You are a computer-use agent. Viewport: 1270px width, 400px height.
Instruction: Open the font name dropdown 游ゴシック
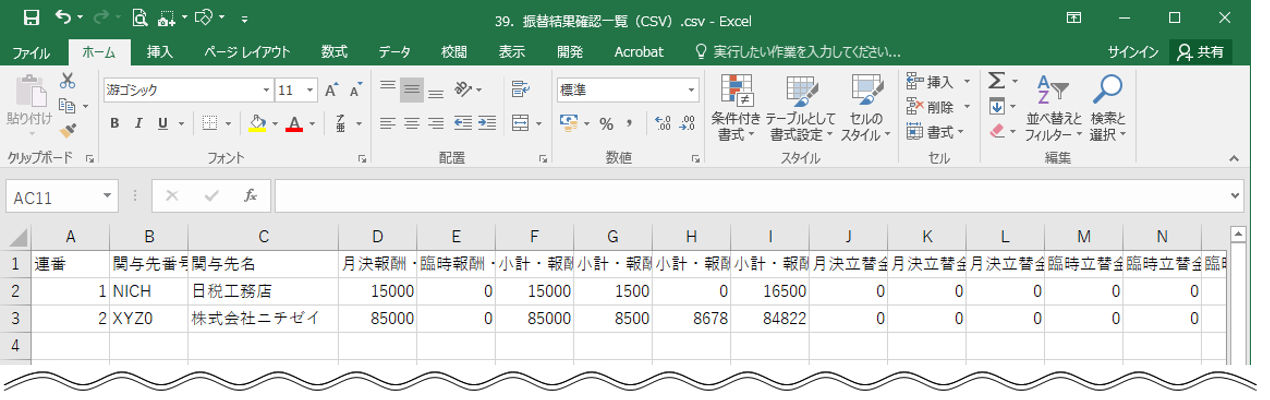(187, 90)
